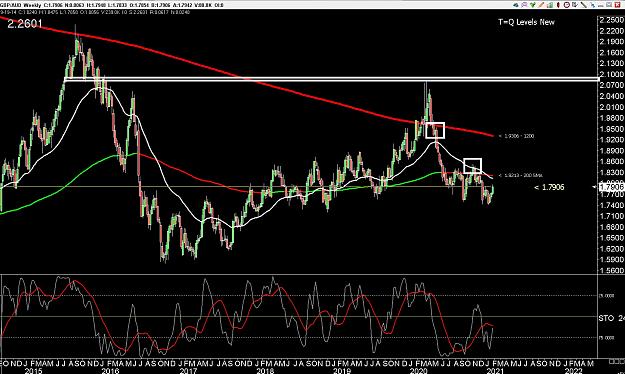Click the 1.9306 - 1200 moving average label
The width and height of the screenshot is (625, 374).
coord(517,136)
